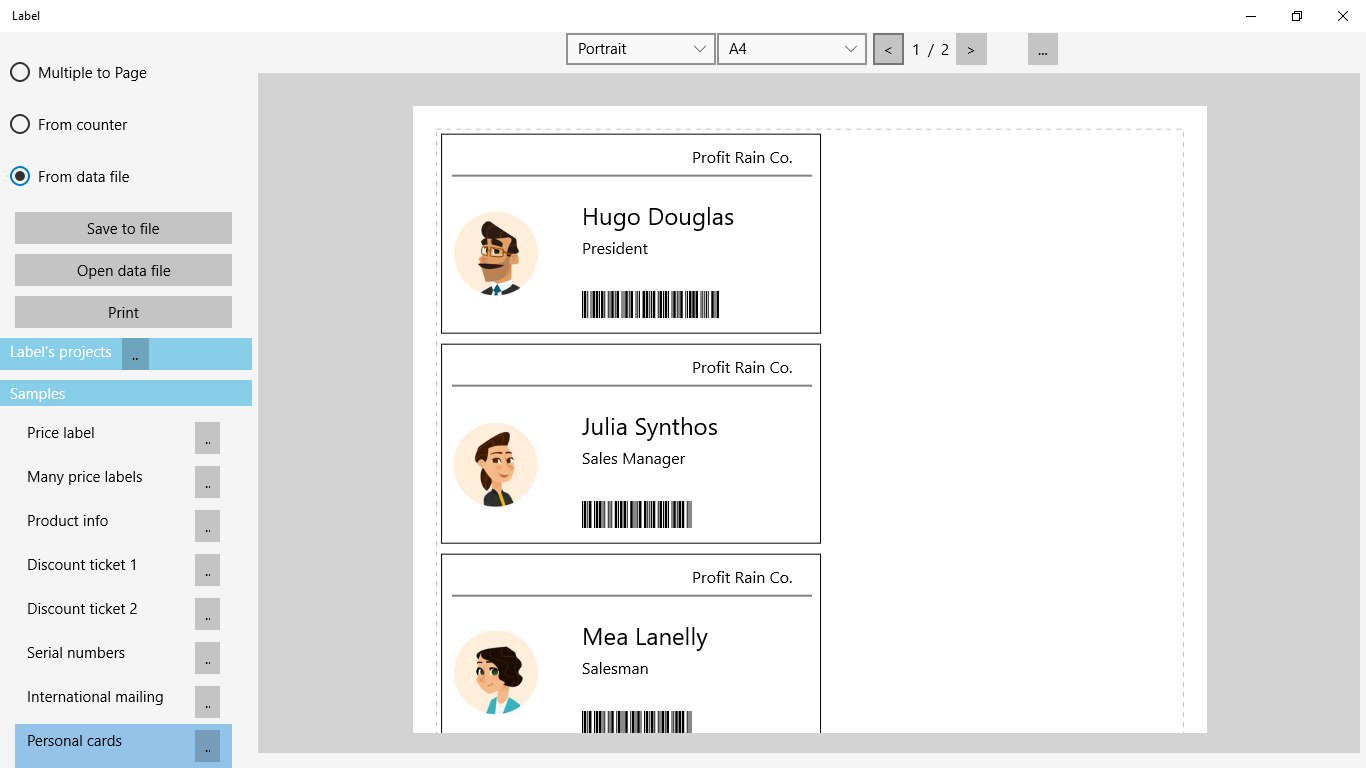Image resolution: width=1366 pixels, height=768 pixels.
Task: Select the Product info sample
Action: pos(67,521)
